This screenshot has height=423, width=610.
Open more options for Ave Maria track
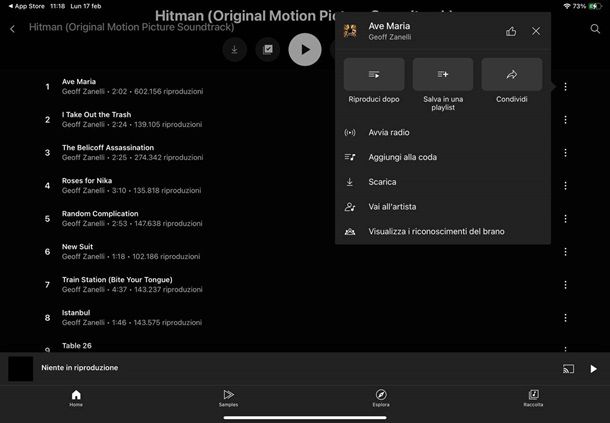click(x=565, y=86)
